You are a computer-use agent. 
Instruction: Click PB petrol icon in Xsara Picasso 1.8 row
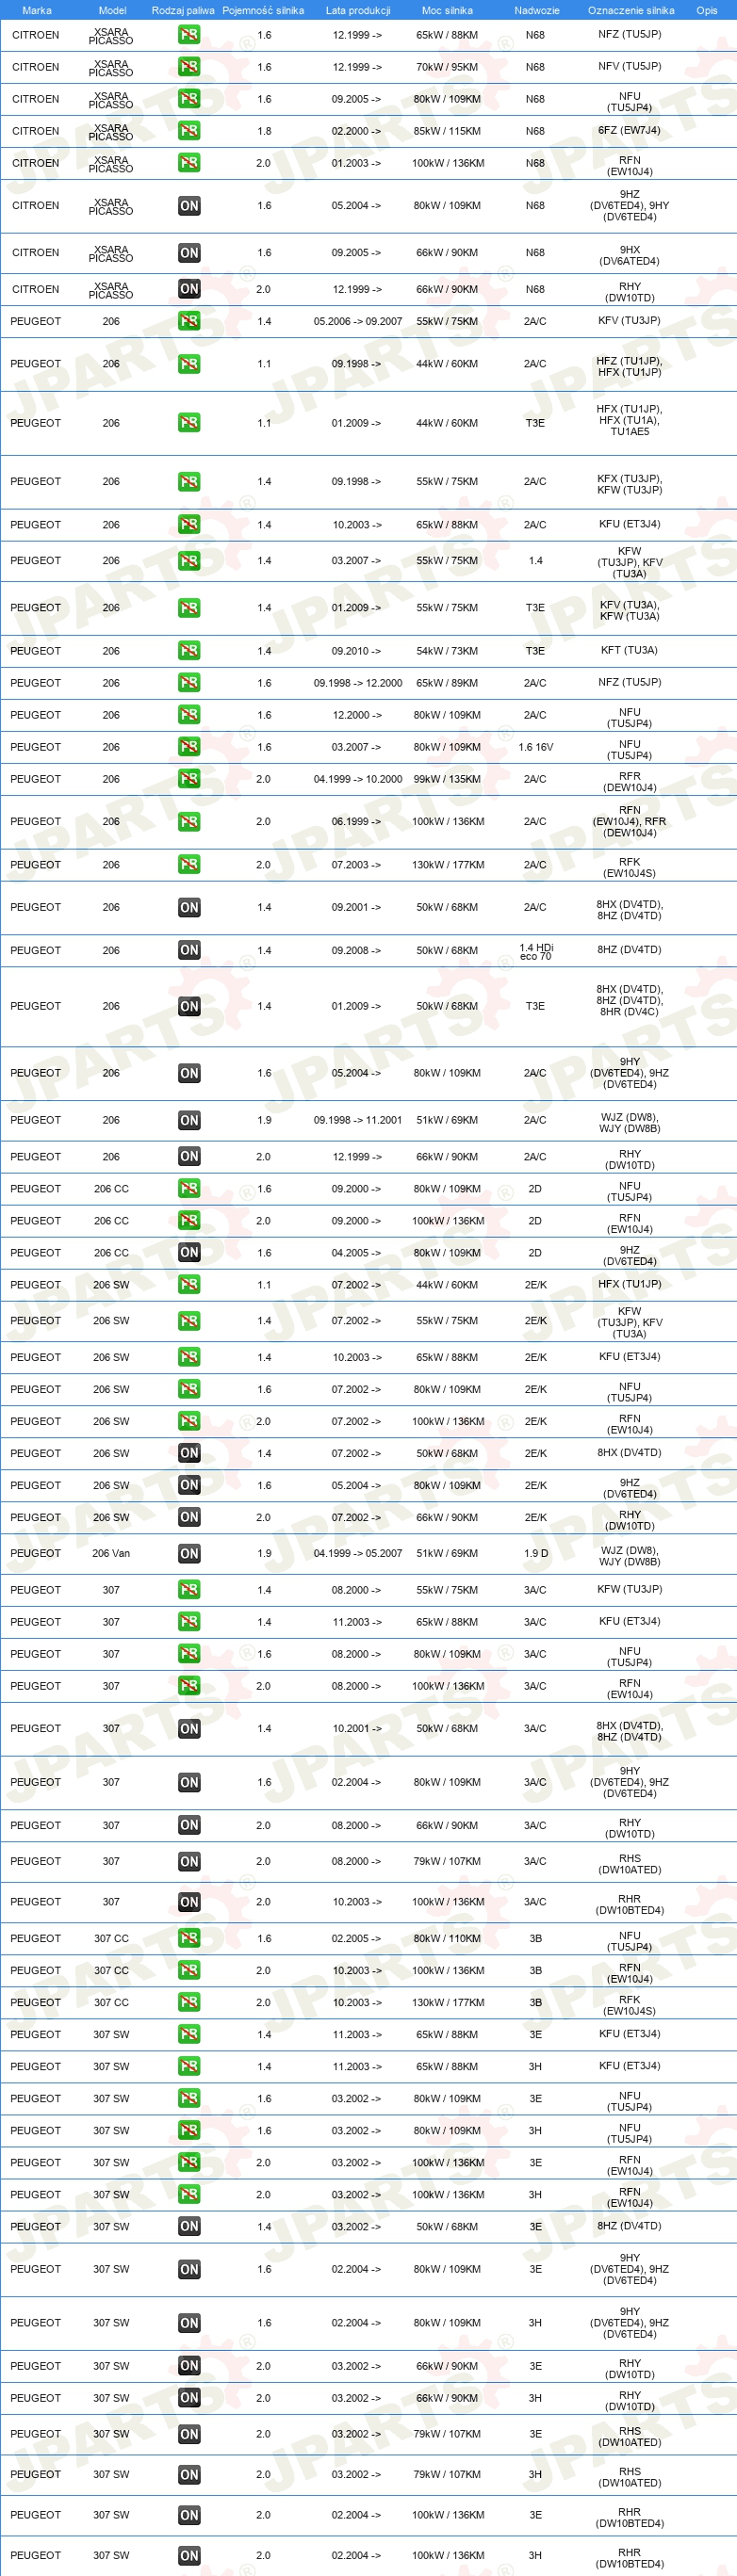click(189, 131)
